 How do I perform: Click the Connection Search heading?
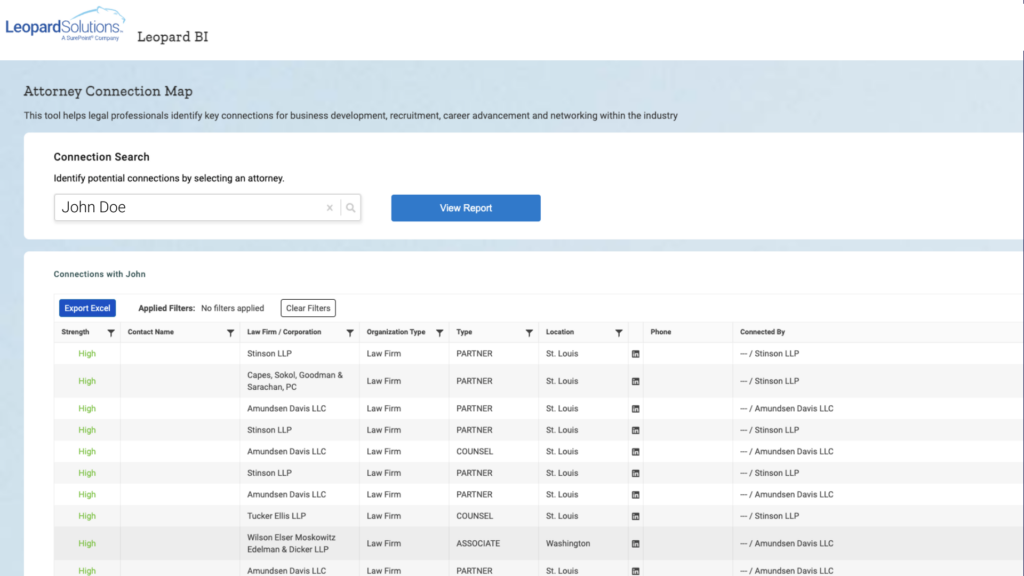point(101,157)
